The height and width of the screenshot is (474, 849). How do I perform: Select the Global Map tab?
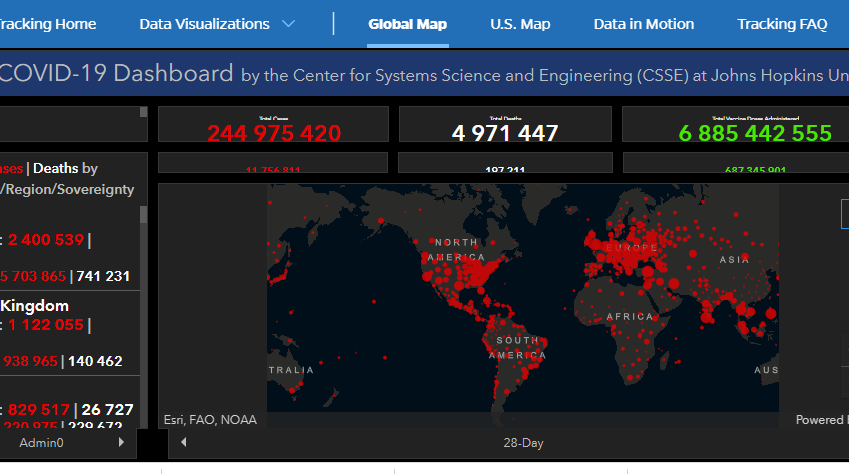tap(407, 24)
